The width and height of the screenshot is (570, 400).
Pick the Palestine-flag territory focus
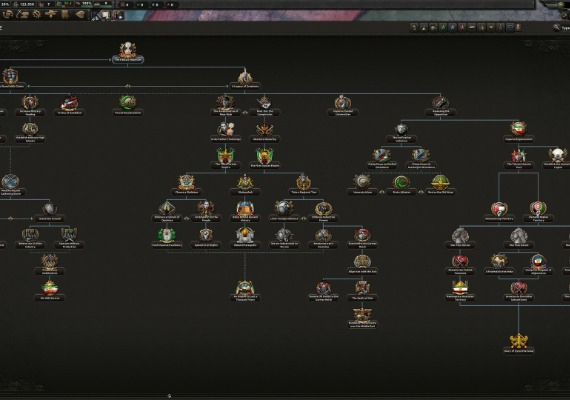(499, 211)
